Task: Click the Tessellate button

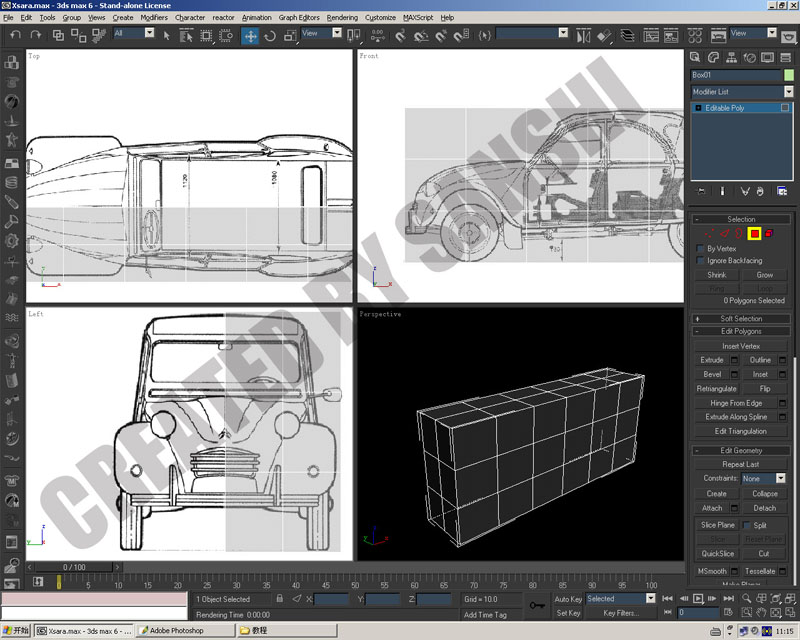Action: pos(760,571)
